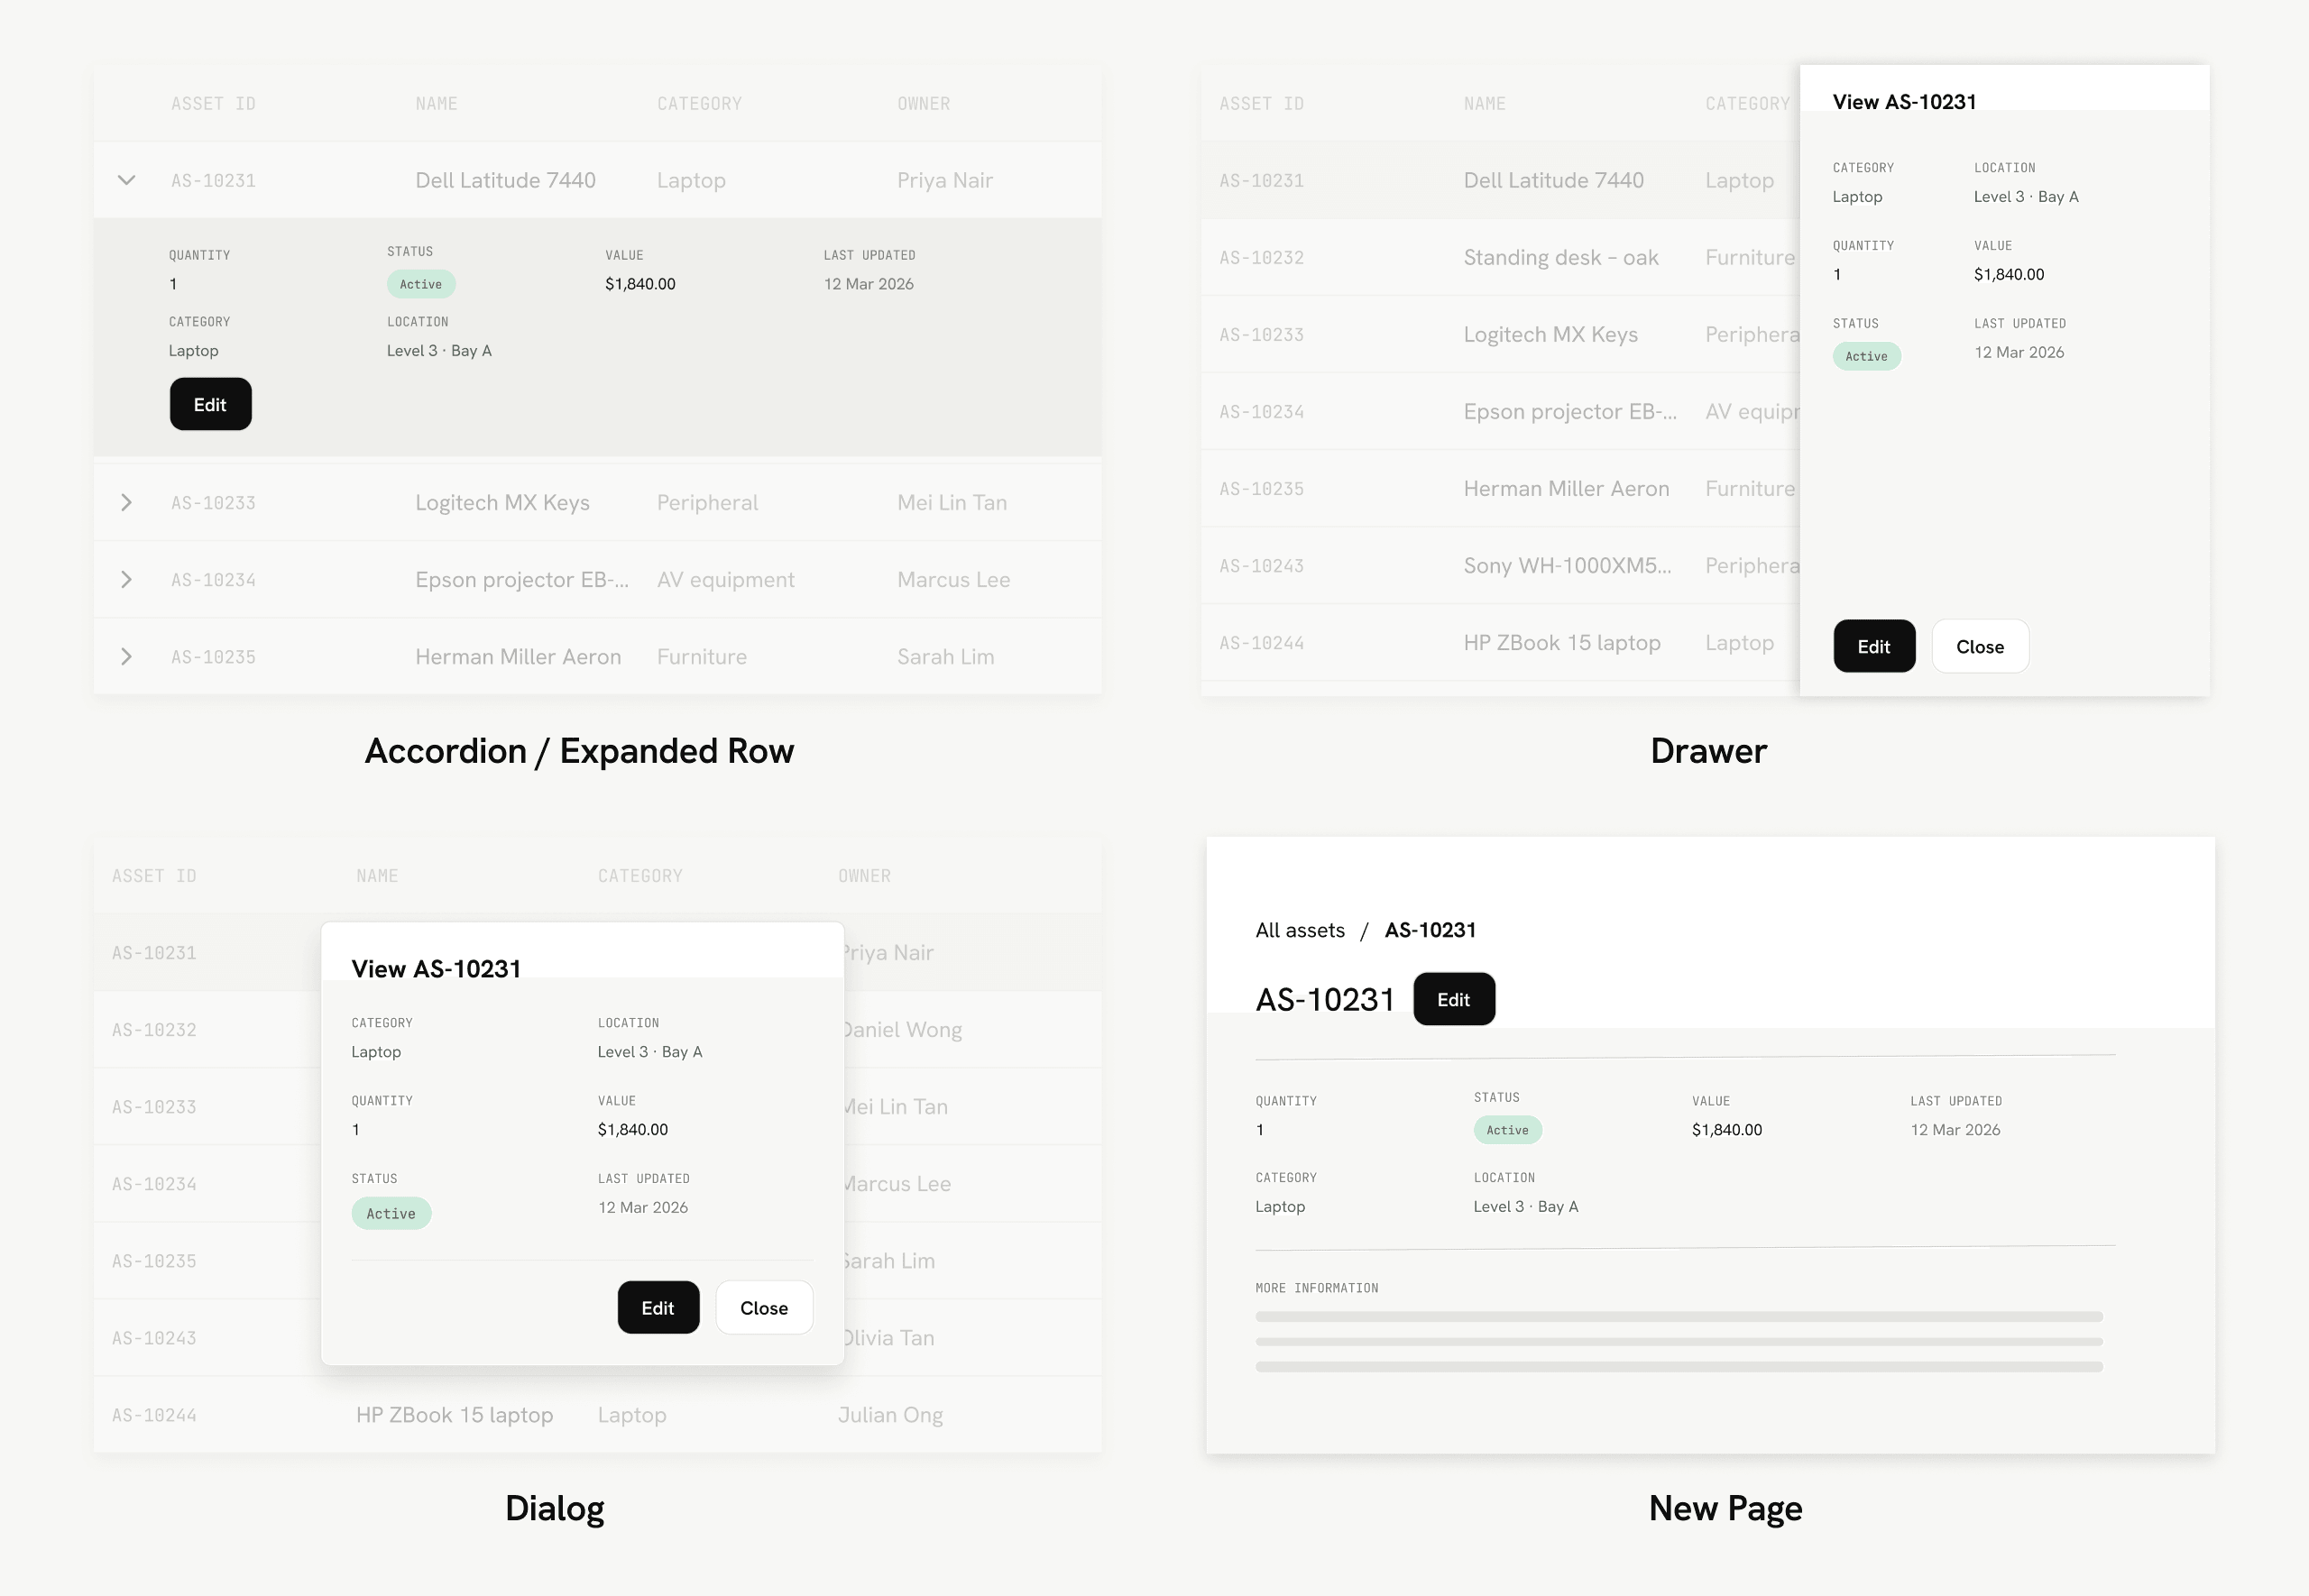The height and width of the screenshot is (1596, 2309).
Task: Click Active status badge on New Page
Action: coord(1508,1130)
